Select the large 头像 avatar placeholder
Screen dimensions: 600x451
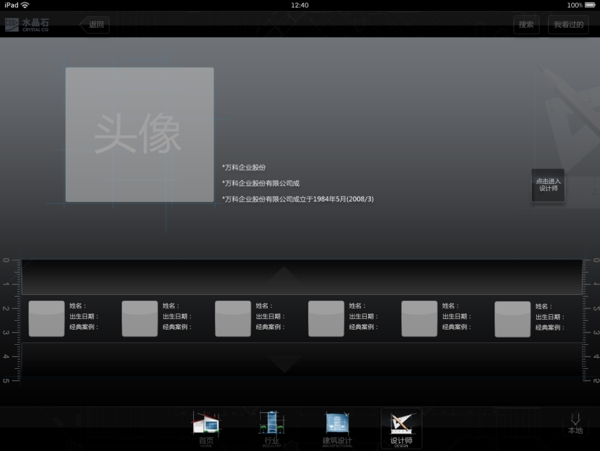140,135
